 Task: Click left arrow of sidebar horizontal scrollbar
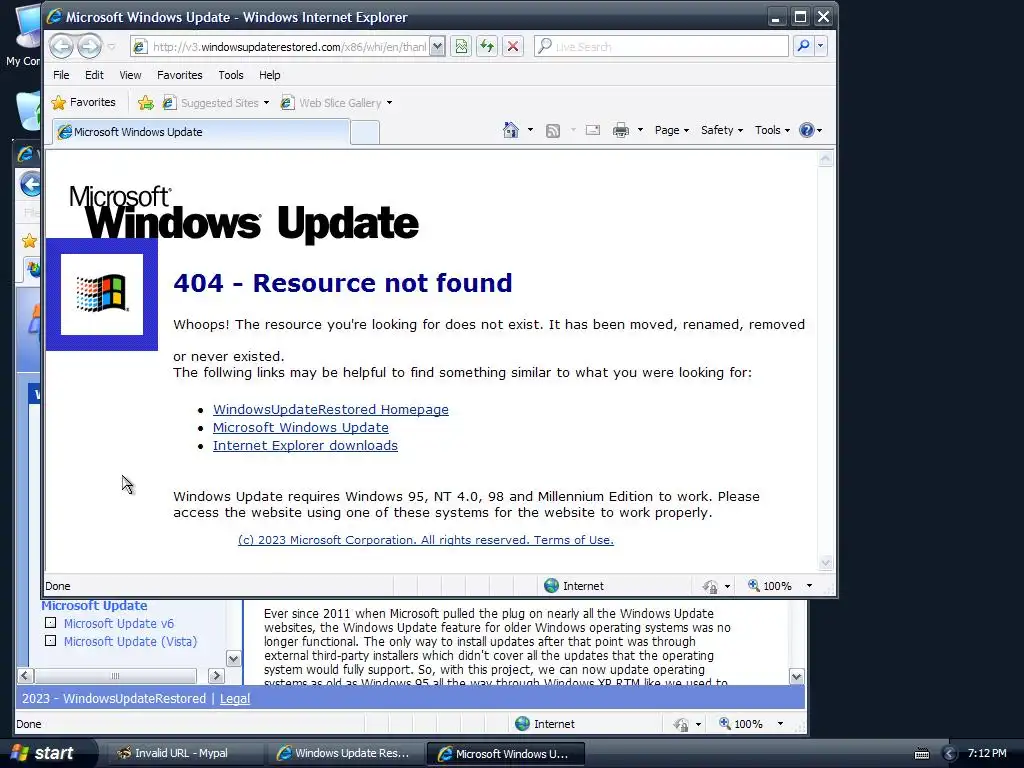coord(25,676)
